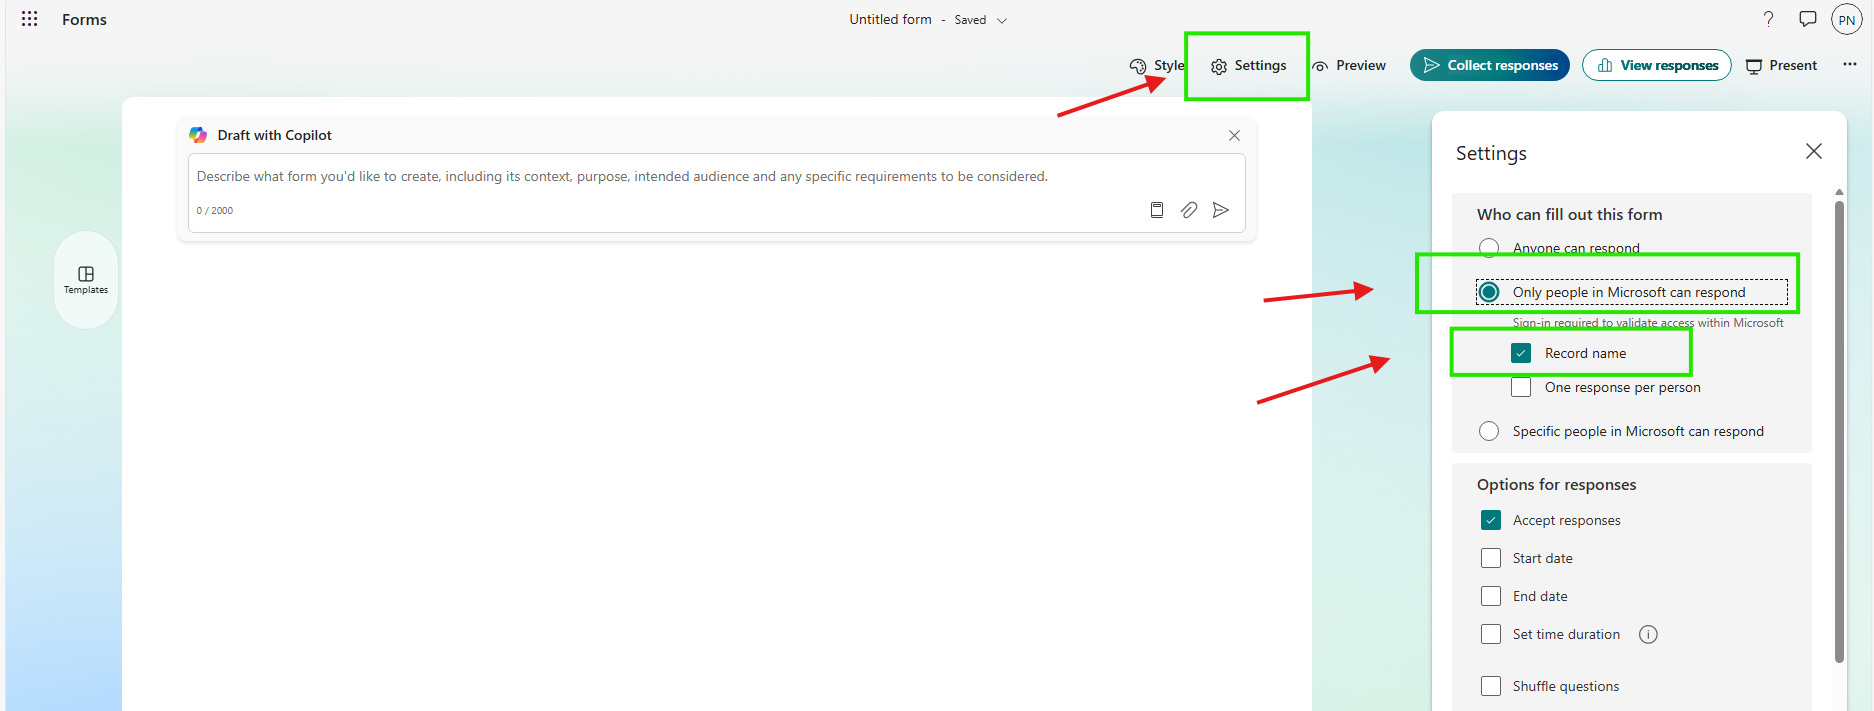This screenshot has height=711, width=1874.
Task: Toggle Accept responses checkbox
Action: (x=1491, y=520)
